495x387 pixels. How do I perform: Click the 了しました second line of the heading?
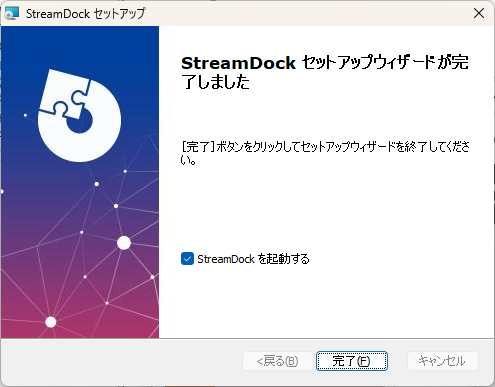click(215, 82)
